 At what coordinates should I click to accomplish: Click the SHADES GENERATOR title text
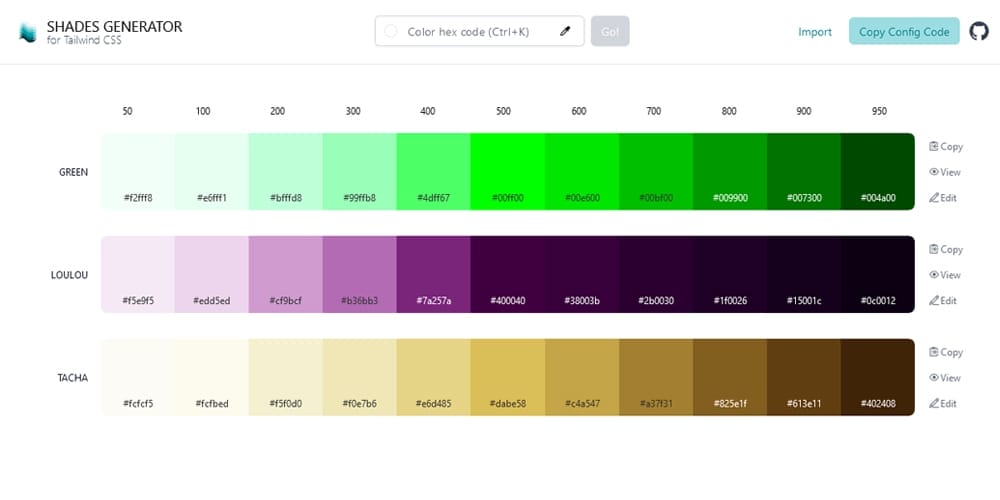coord(114,27)
